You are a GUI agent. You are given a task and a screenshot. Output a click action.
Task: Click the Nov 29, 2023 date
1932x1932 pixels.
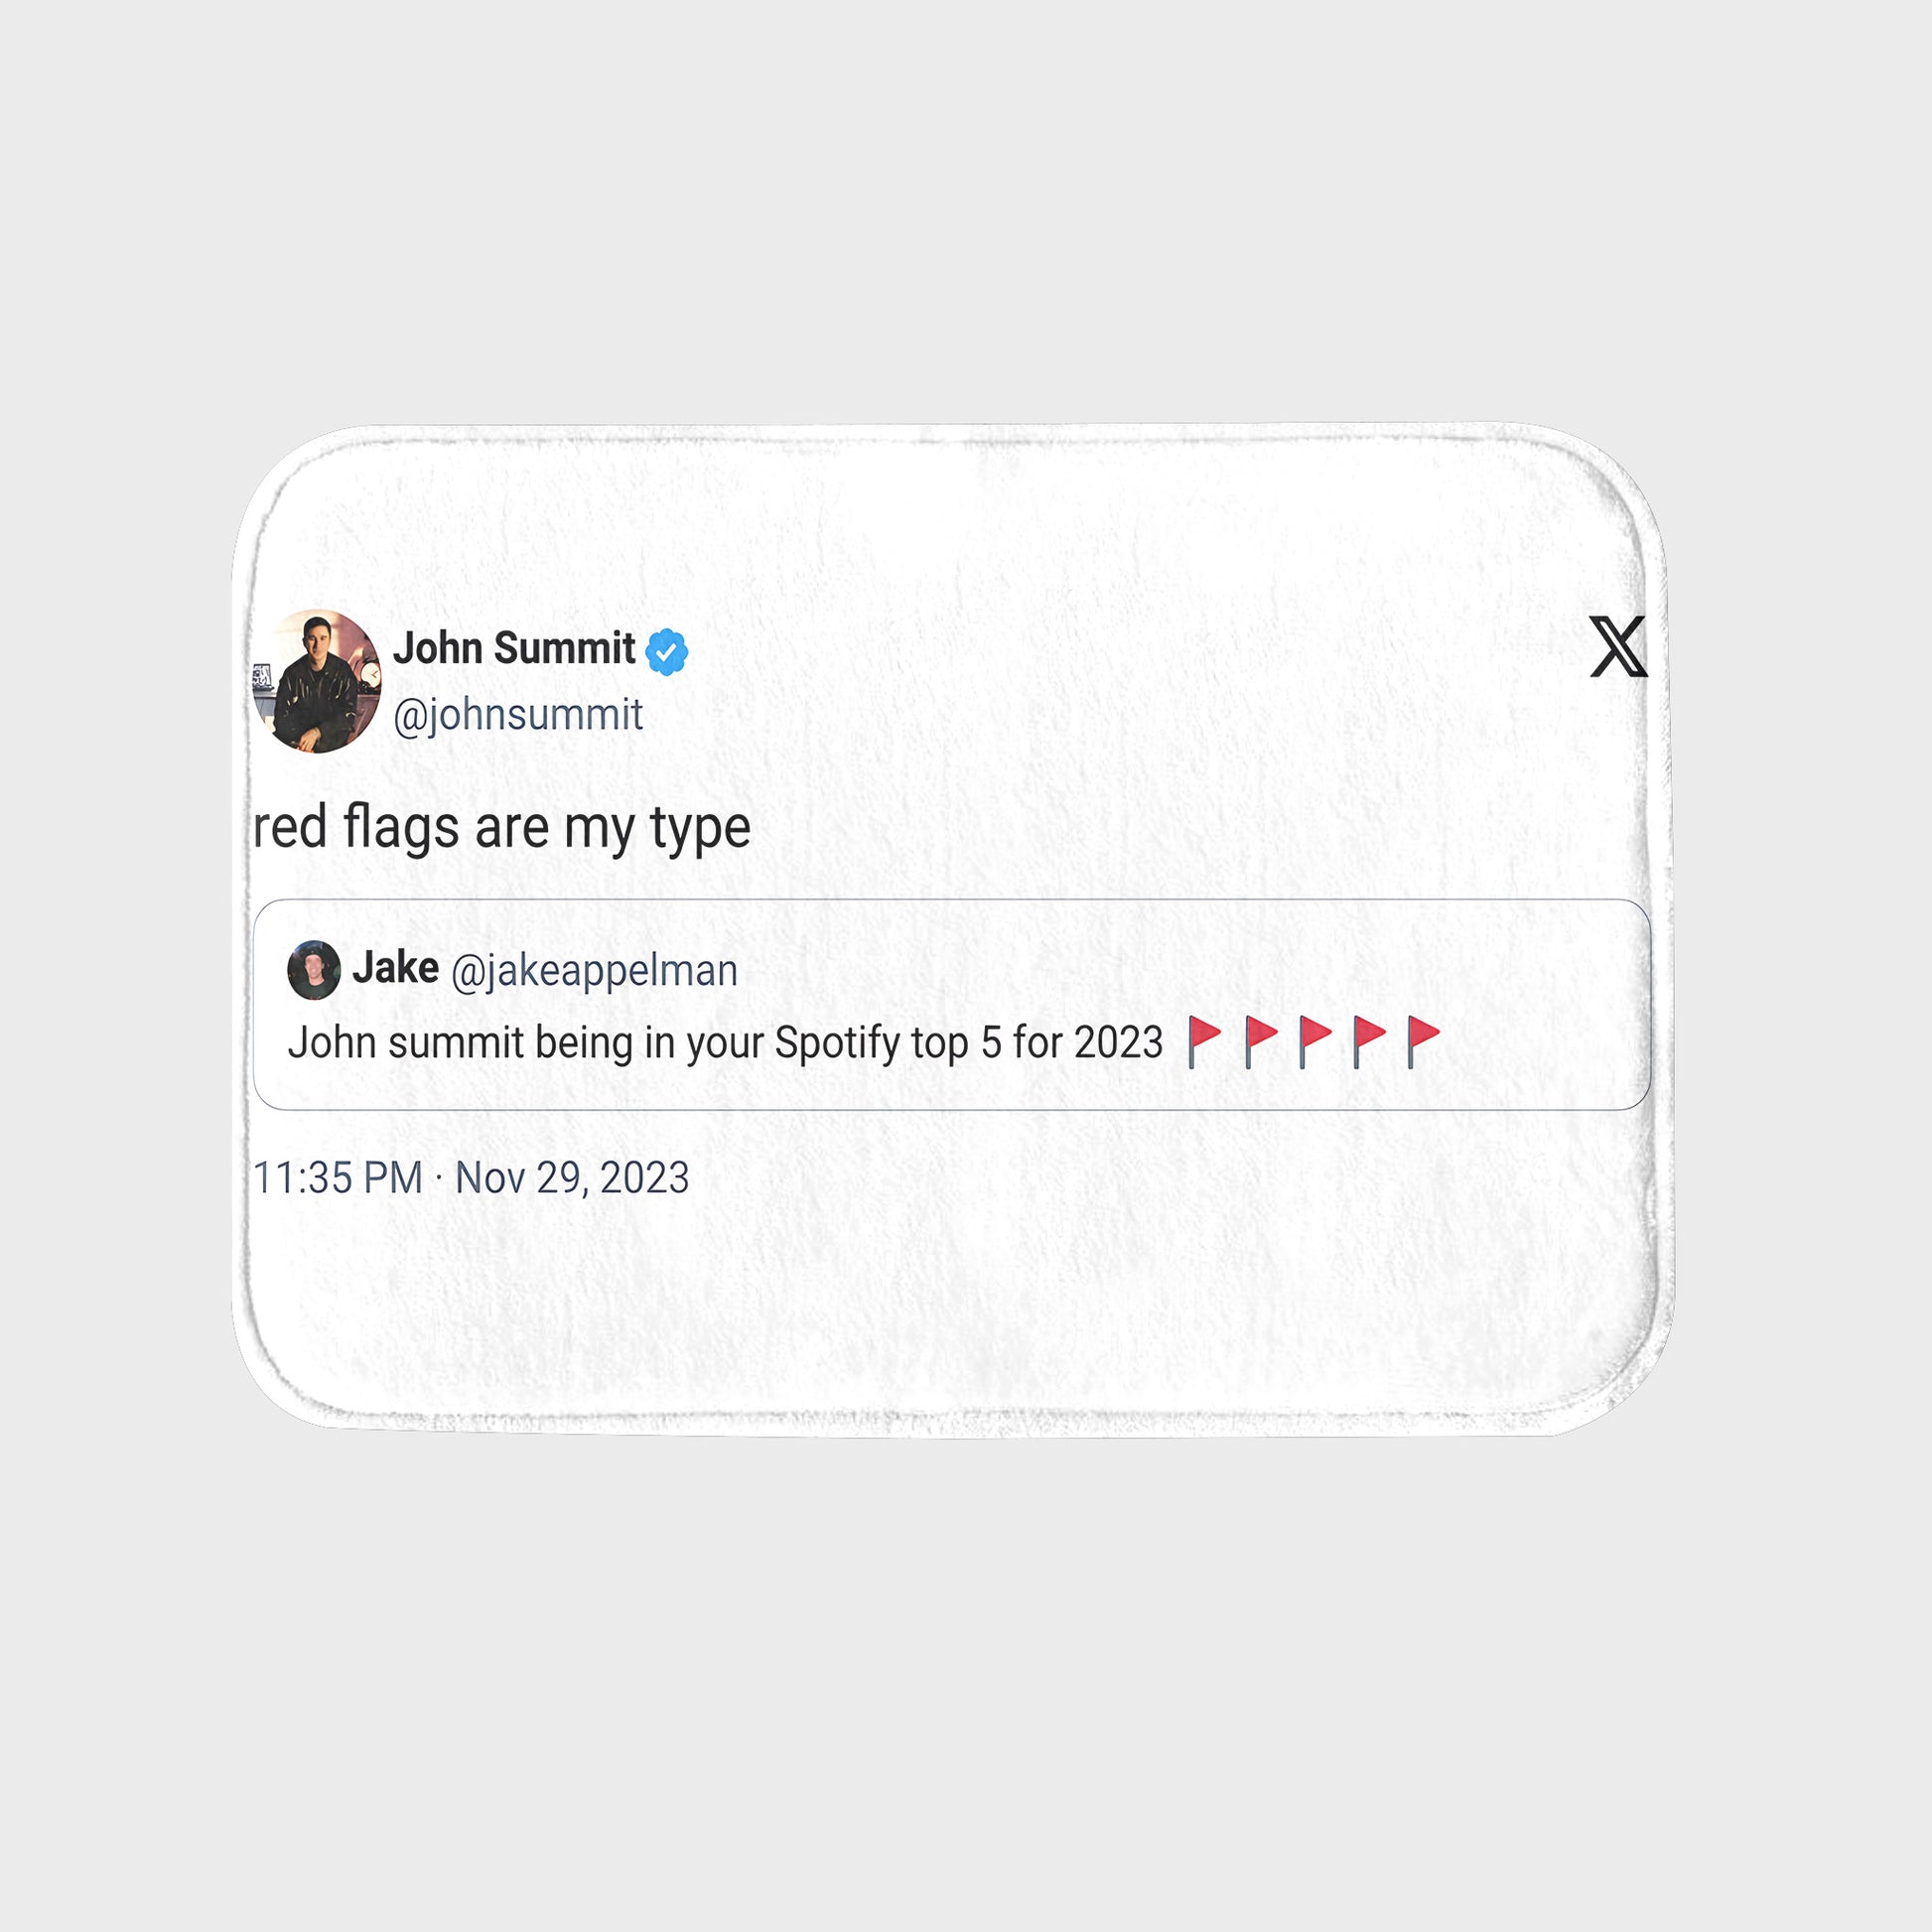[572, 1178]
